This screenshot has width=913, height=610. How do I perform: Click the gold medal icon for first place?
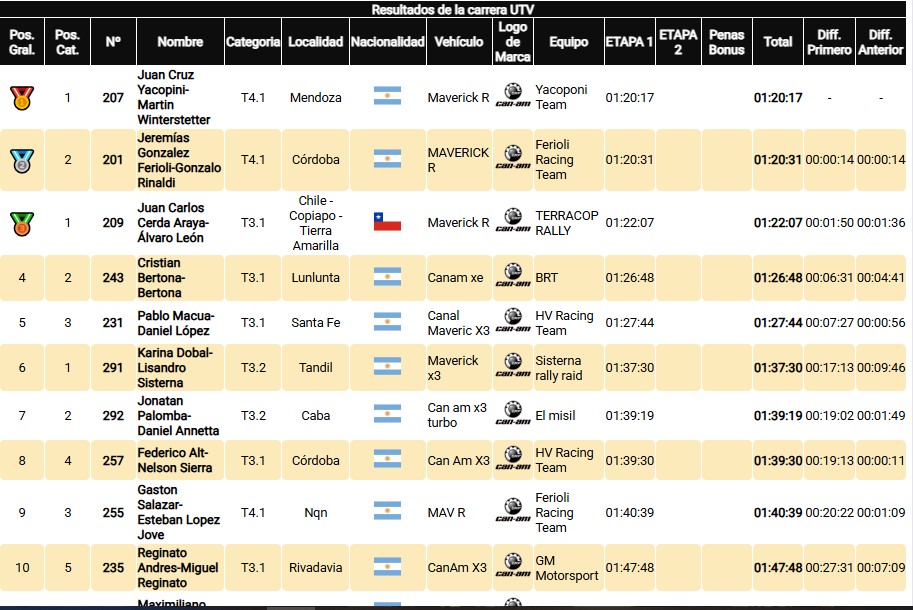(22, 98)
